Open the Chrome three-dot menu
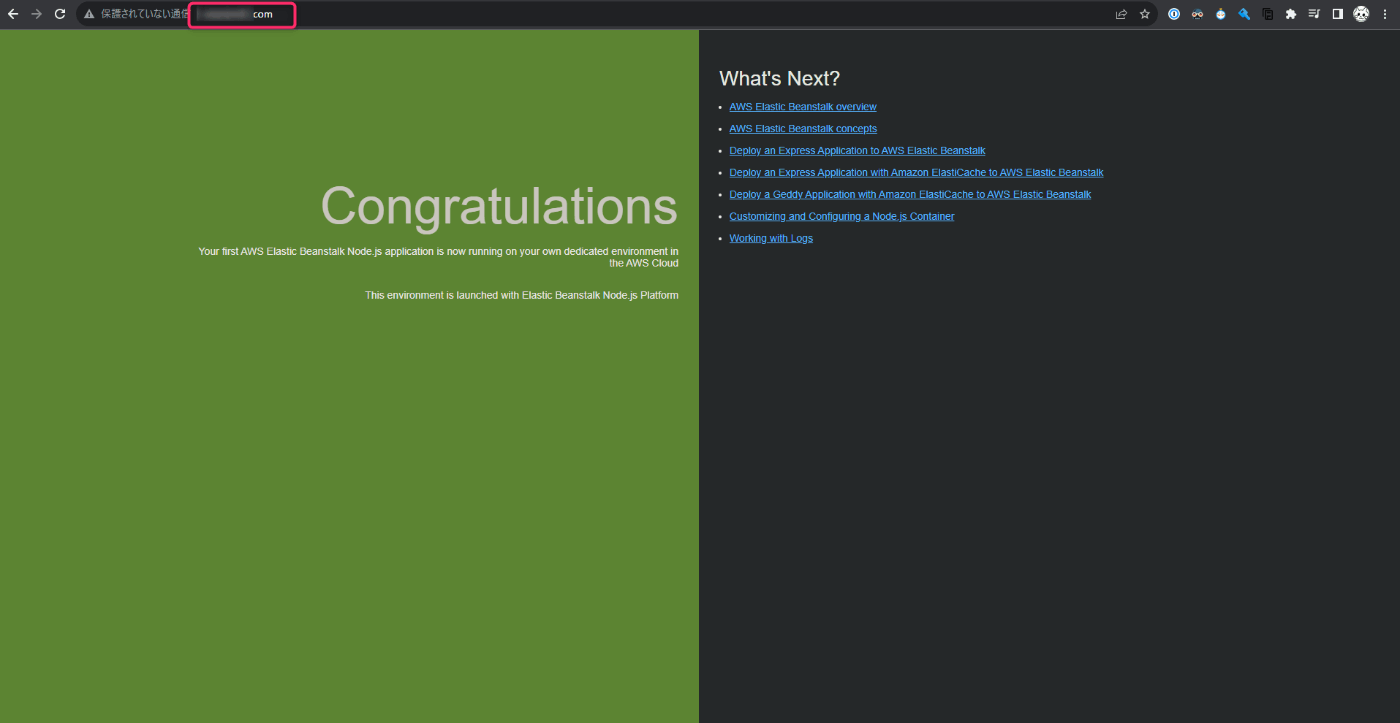 1384,14
